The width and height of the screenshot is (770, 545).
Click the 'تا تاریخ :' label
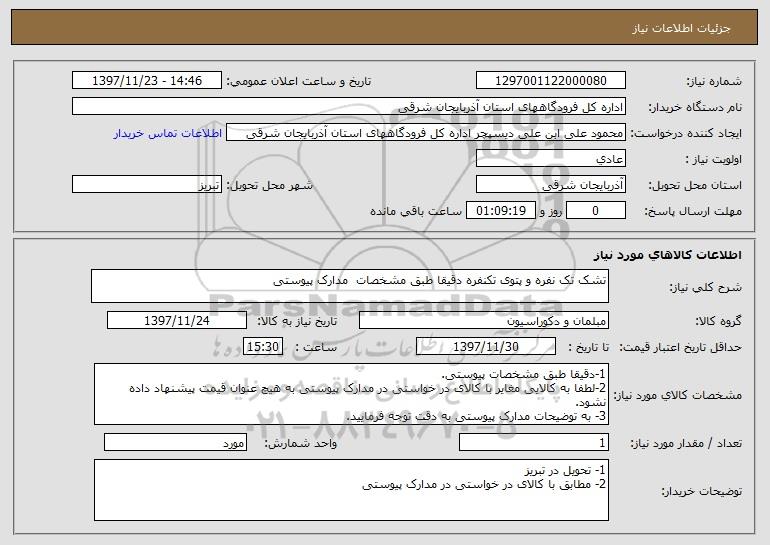(588, 347)
